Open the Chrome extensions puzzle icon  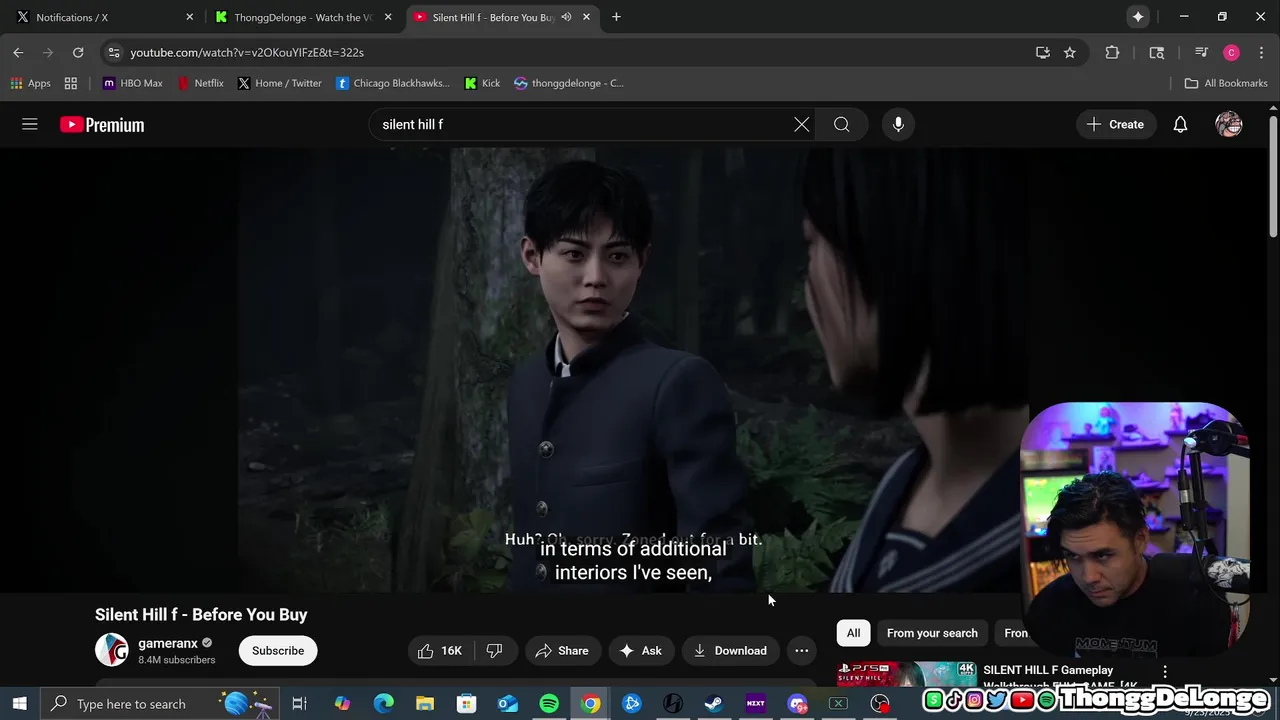(x=1112, y=52)
